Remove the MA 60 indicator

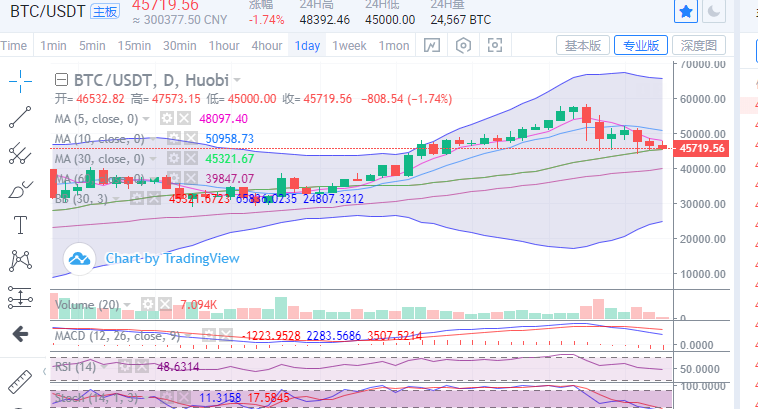click(x=190, y=178)
